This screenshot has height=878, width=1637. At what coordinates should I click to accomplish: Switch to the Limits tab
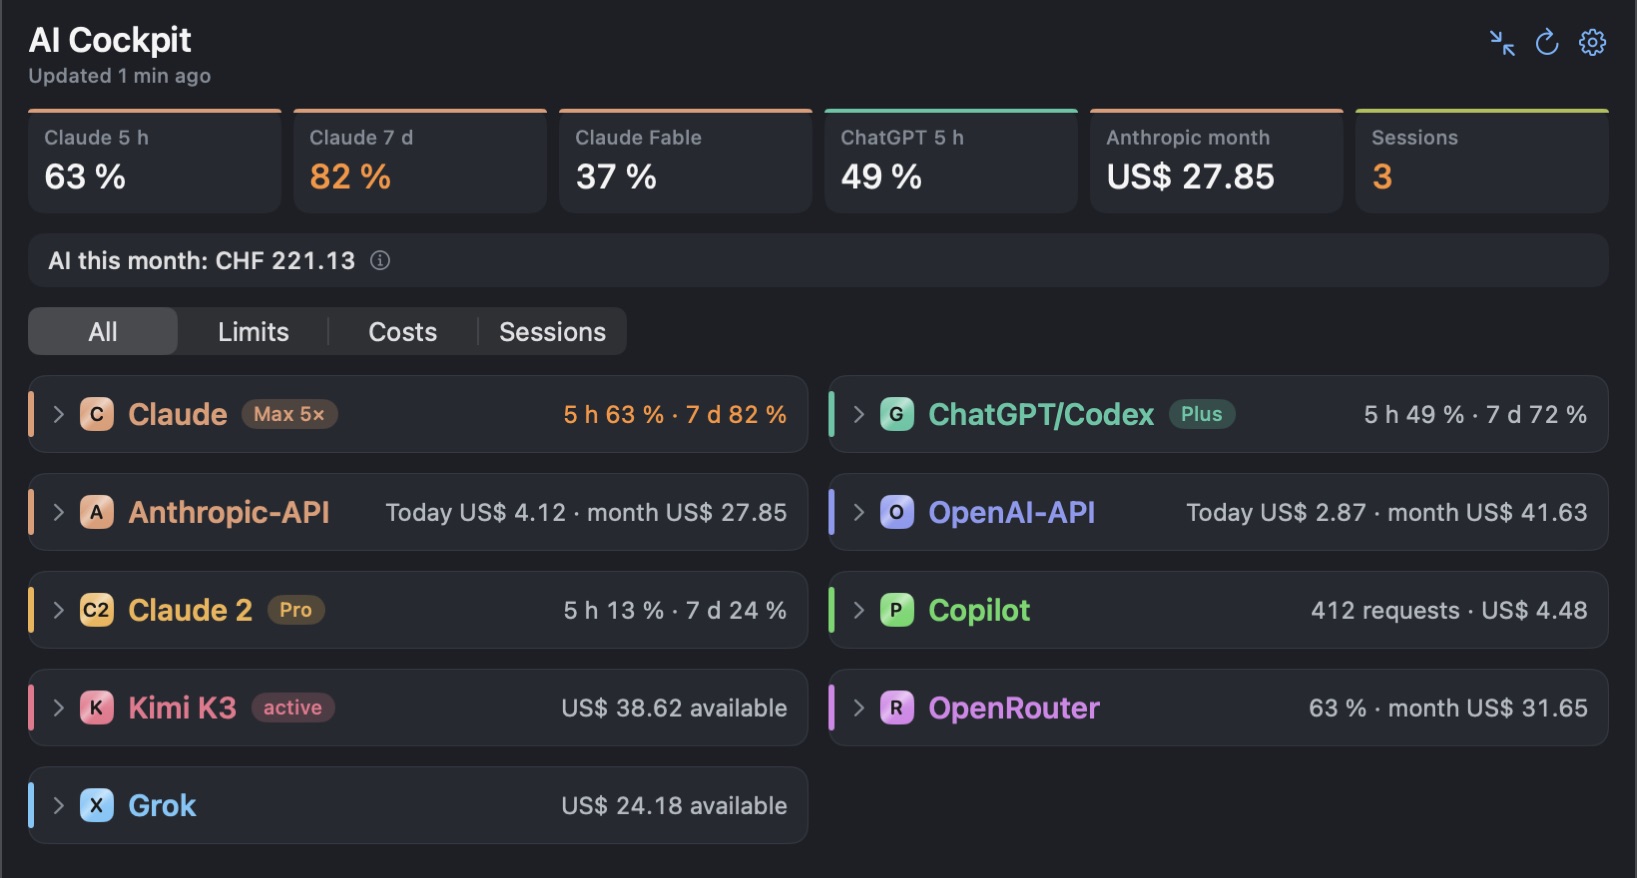[253, 331]
